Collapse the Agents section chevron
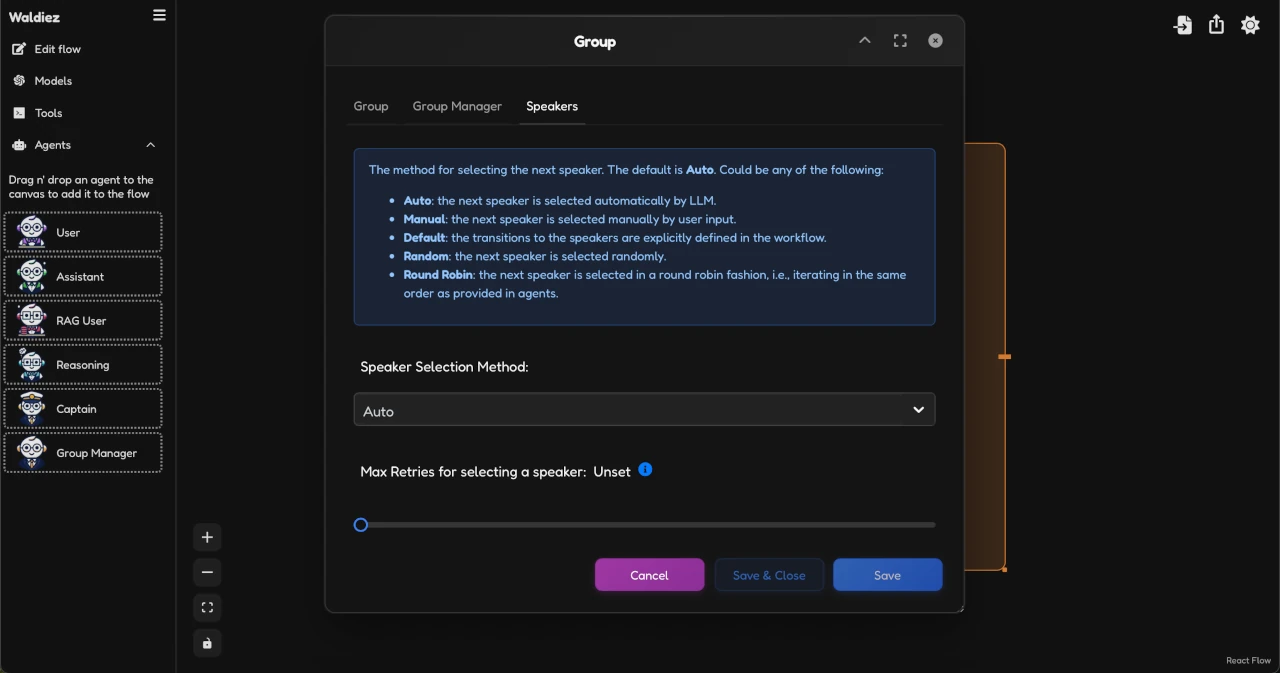This screenshot has height=673, width=1280. (x=151, y=145)
